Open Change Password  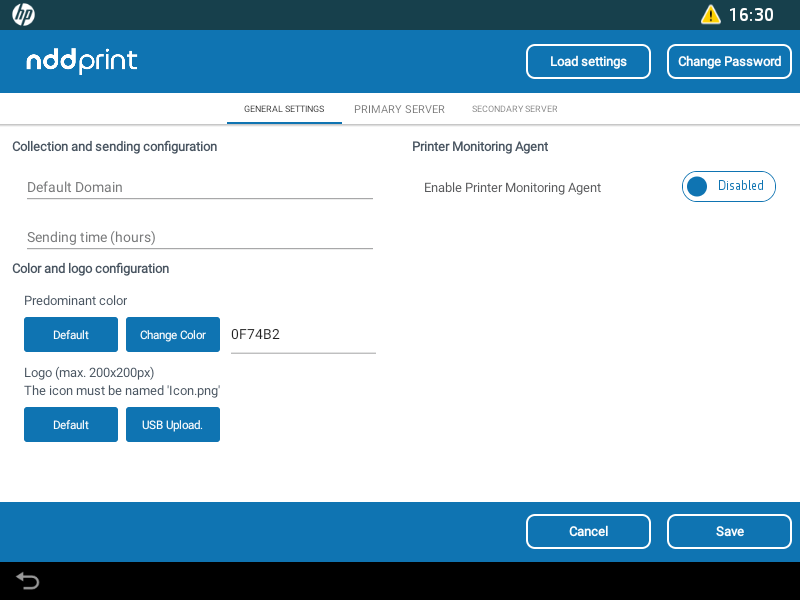click(x=729, y=61)
